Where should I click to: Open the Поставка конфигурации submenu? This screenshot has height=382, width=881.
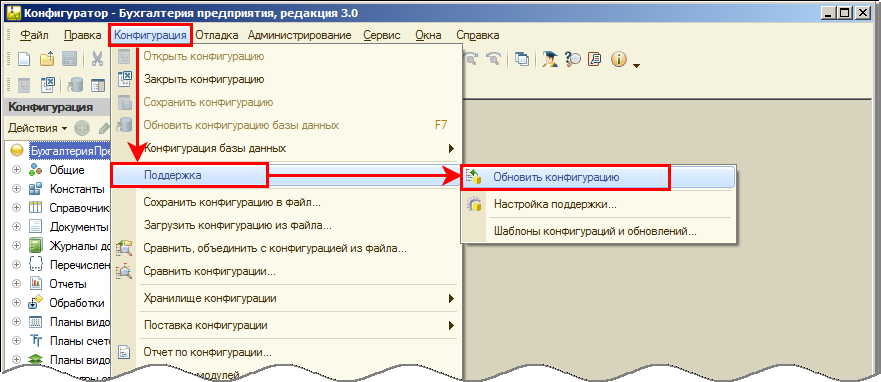pyautogui.click(x=286, y=325)
